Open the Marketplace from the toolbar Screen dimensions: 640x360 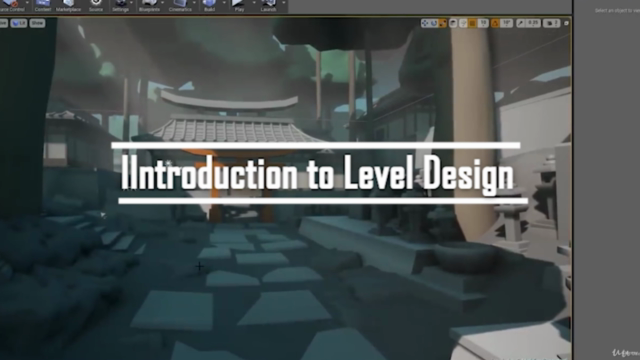click(x=68, y=5)
